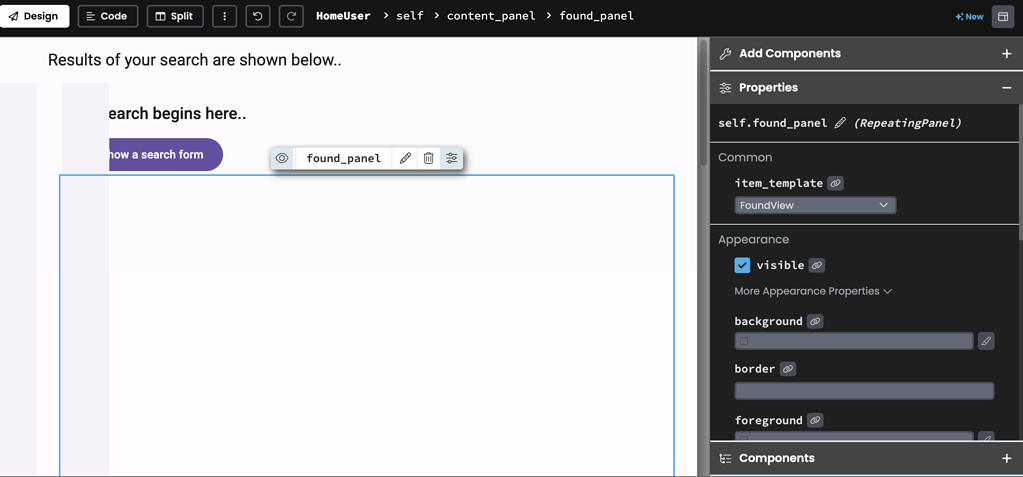
Task: Click the undo arrow icon
Action: coord(258,16)
